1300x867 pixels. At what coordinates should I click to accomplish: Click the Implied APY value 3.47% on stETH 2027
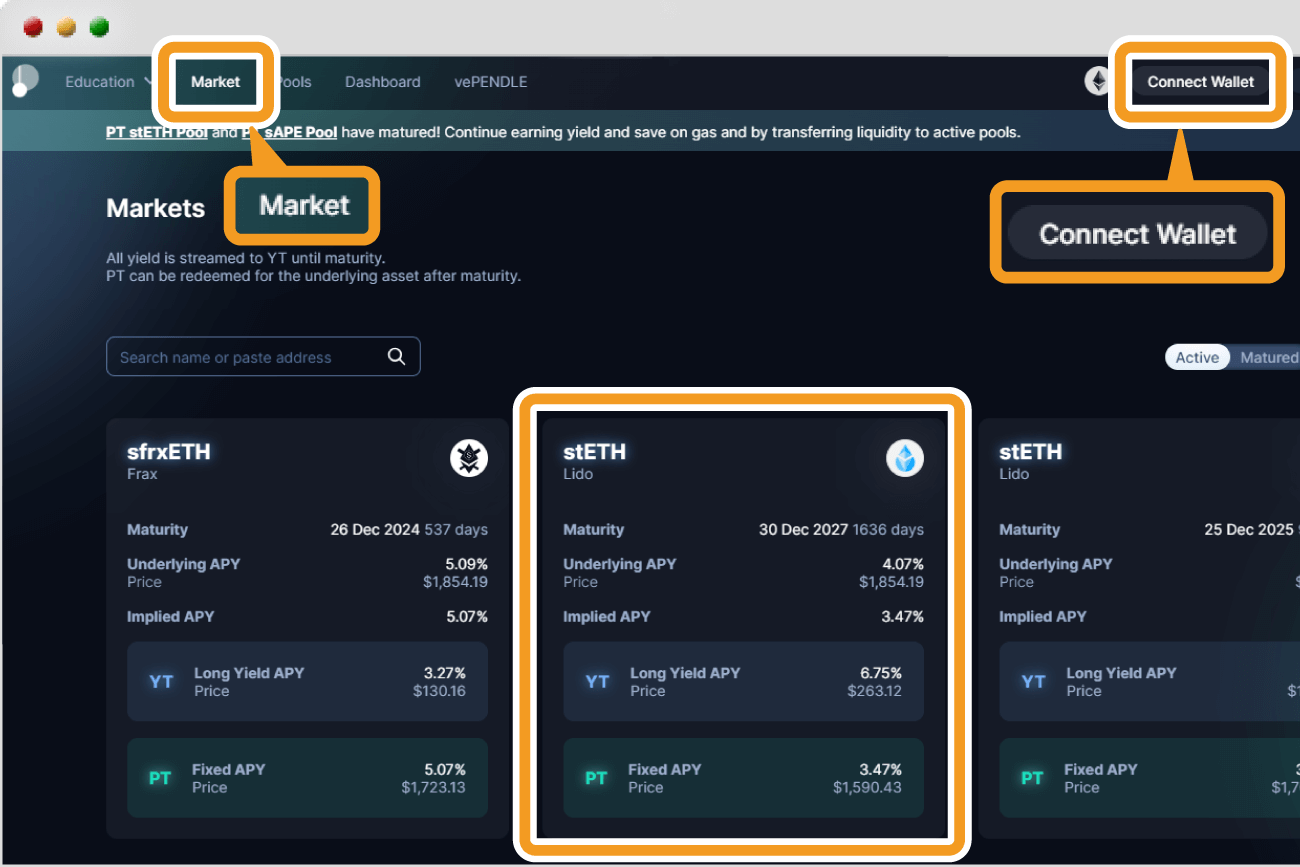[902, 617]
